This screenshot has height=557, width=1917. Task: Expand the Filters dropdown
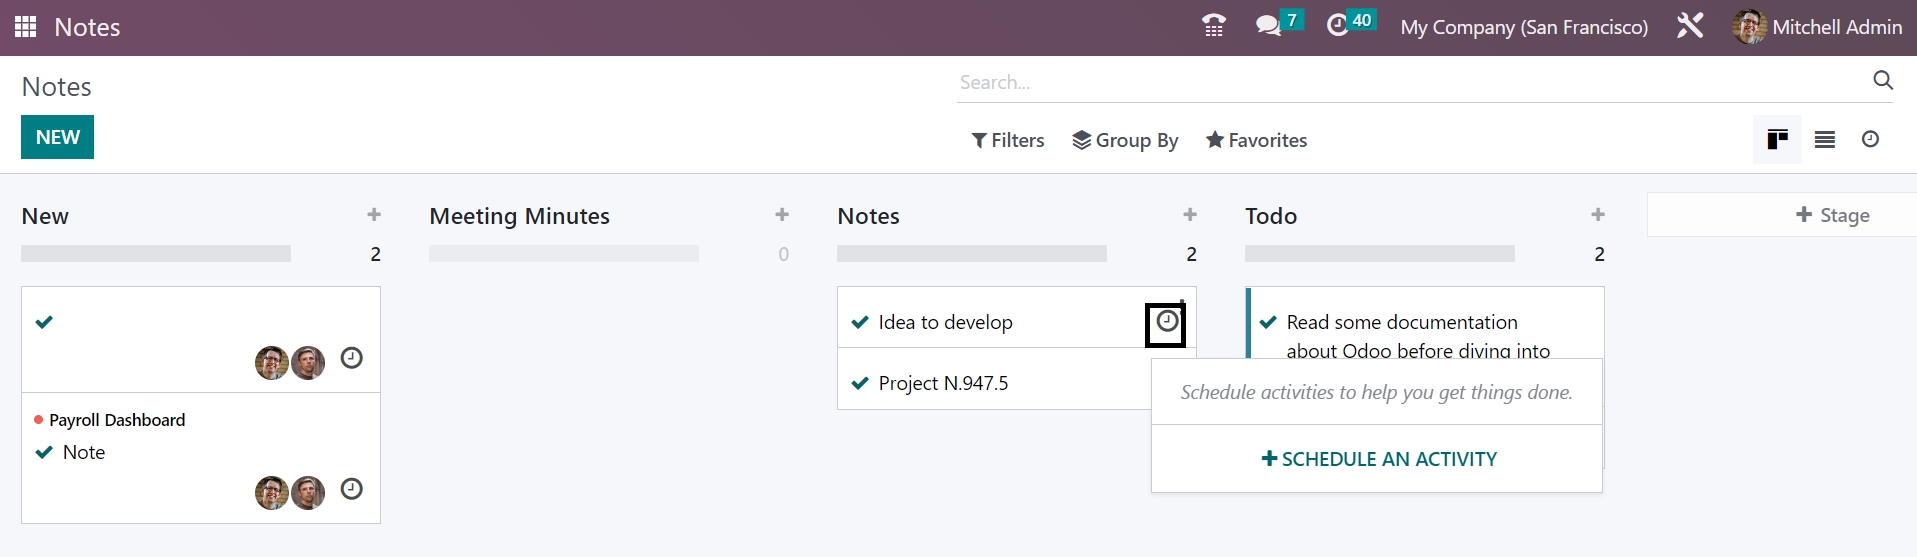1008,141
